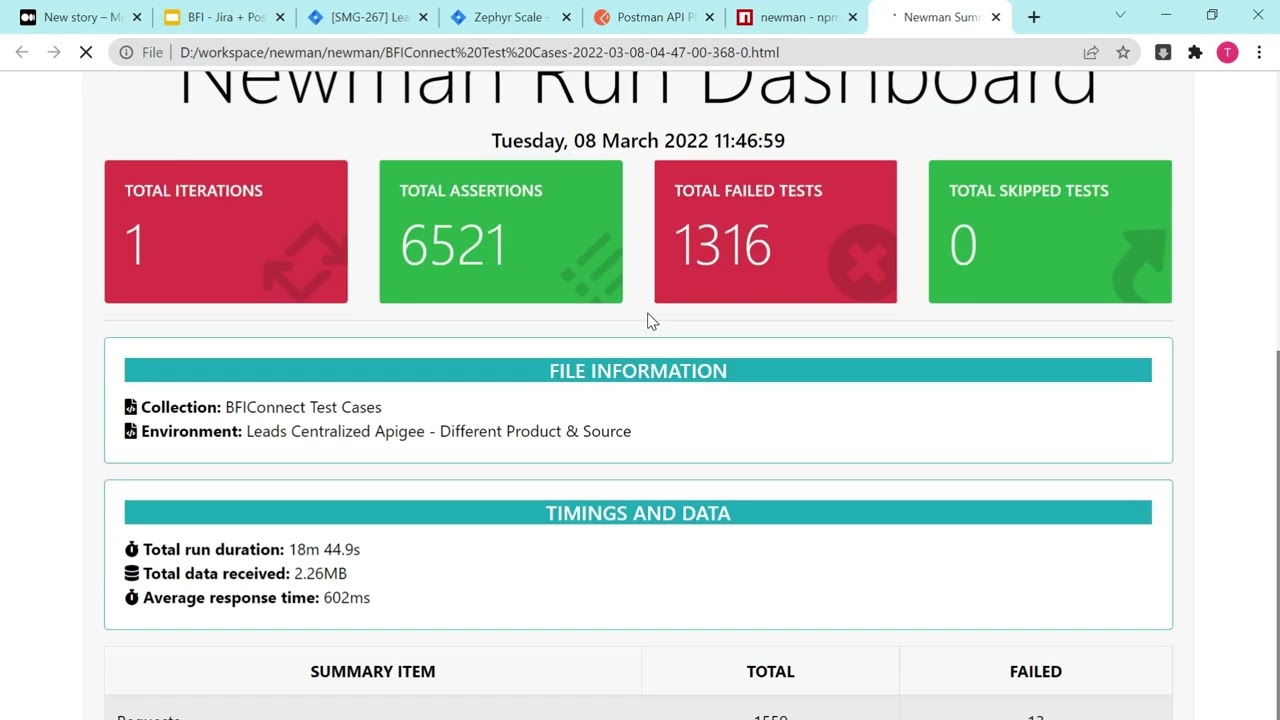This screenshot has height=720, width=1280.
Task: Click the Environment file icon
Action: (x=130, y=431)
